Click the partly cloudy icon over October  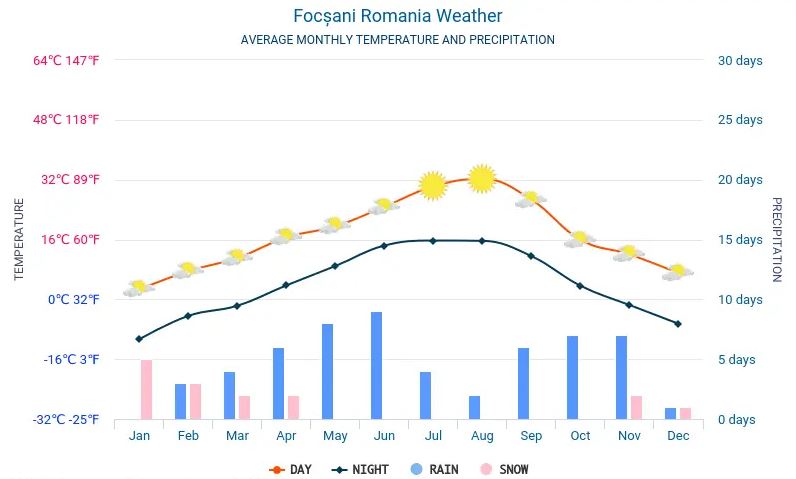[x=580, y=239]
